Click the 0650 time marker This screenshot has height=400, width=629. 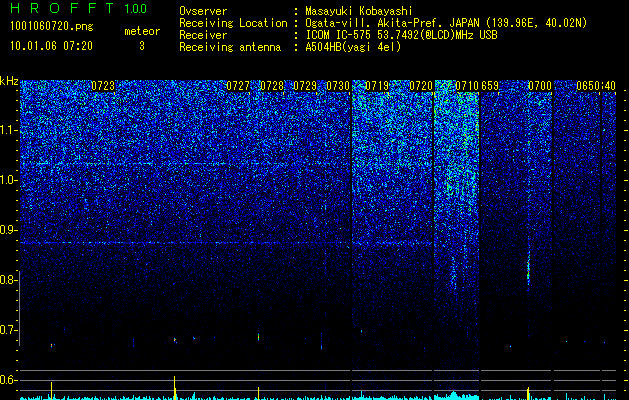coord(588,86)
